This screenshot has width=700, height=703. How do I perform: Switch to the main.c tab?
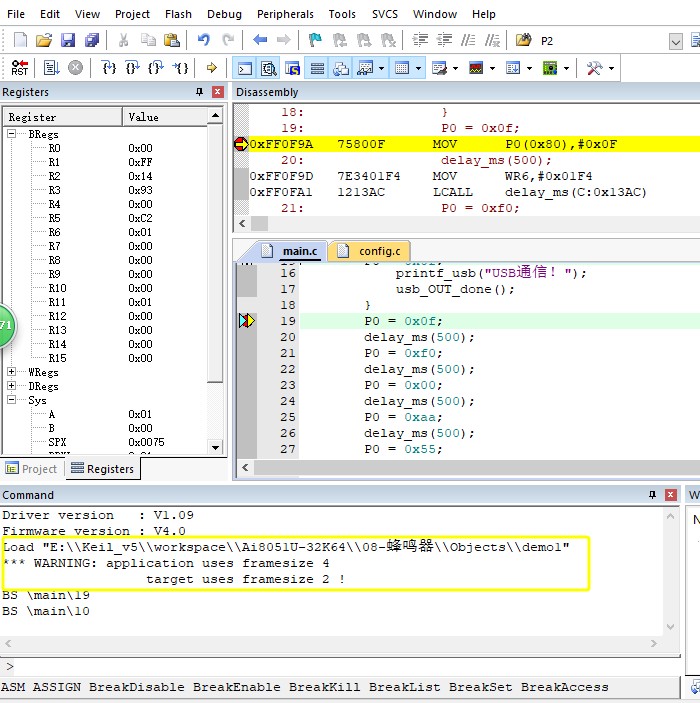pyautogui.click(x=290, y=251)
